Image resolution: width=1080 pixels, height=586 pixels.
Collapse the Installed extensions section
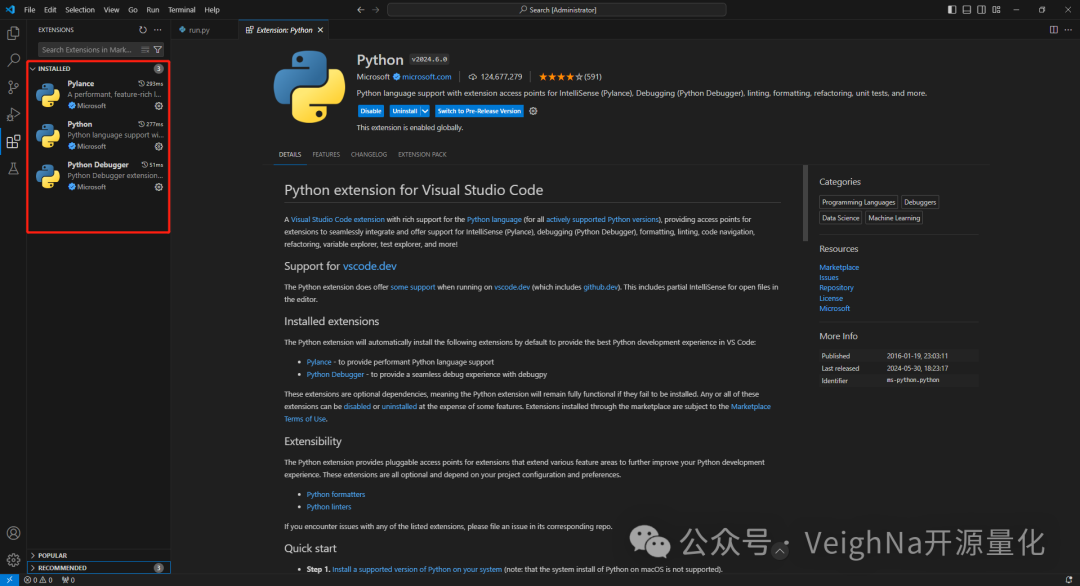(x=33, y=69)
